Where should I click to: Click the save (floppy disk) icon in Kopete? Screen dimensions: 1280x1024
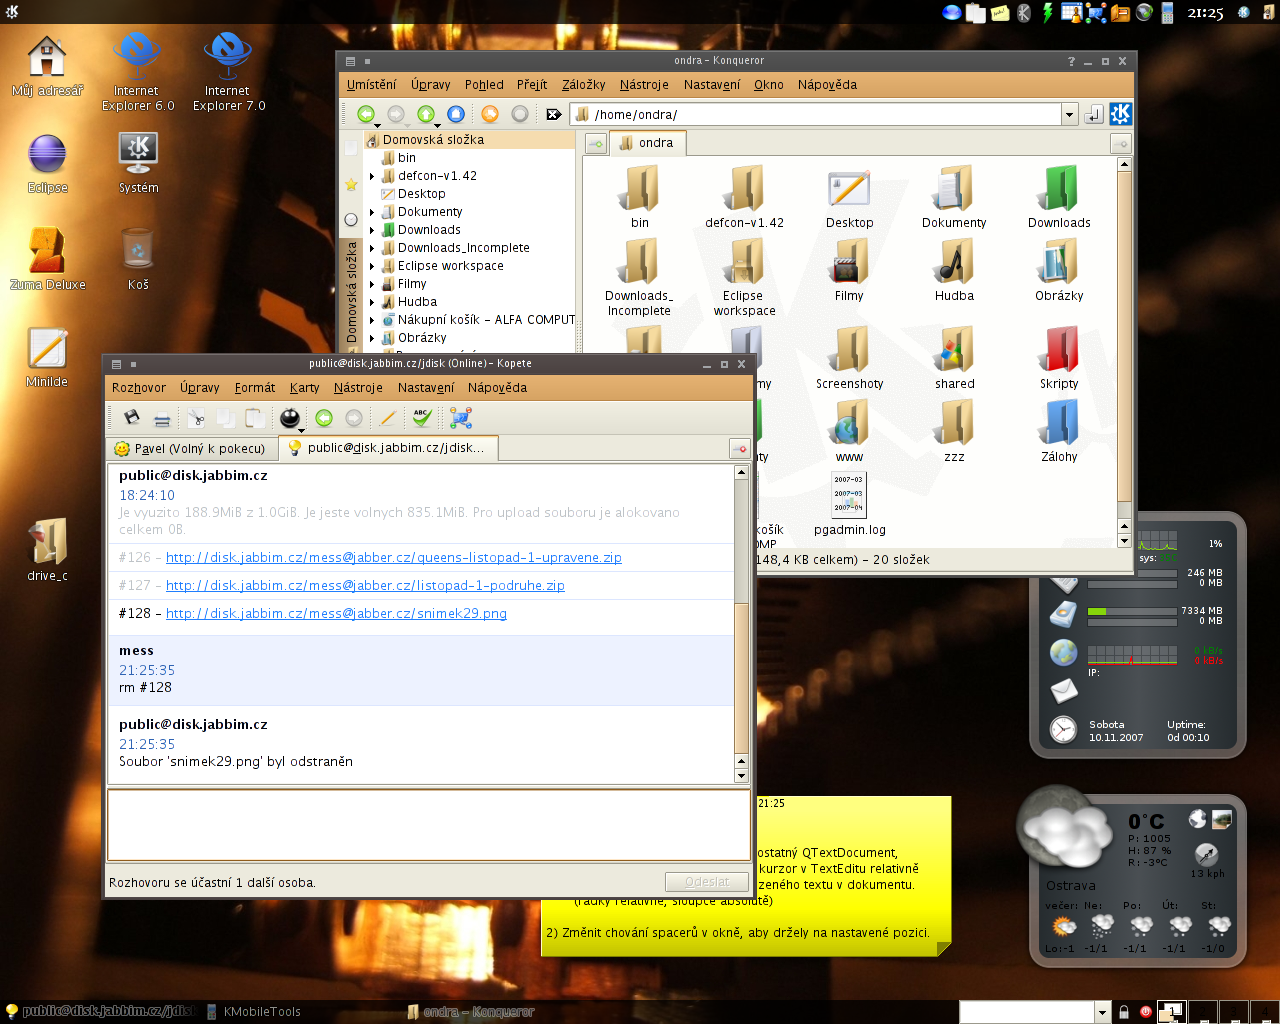coord(132,418)
